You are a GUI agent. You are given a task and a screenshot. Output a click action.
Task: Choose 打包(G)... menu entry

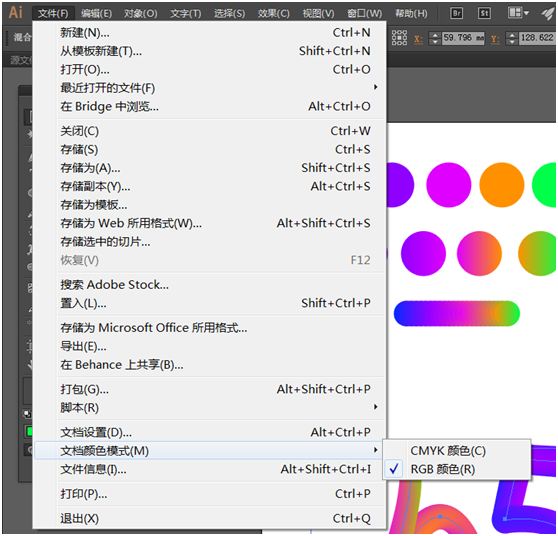pyautogui.click(x=210, y=389)
